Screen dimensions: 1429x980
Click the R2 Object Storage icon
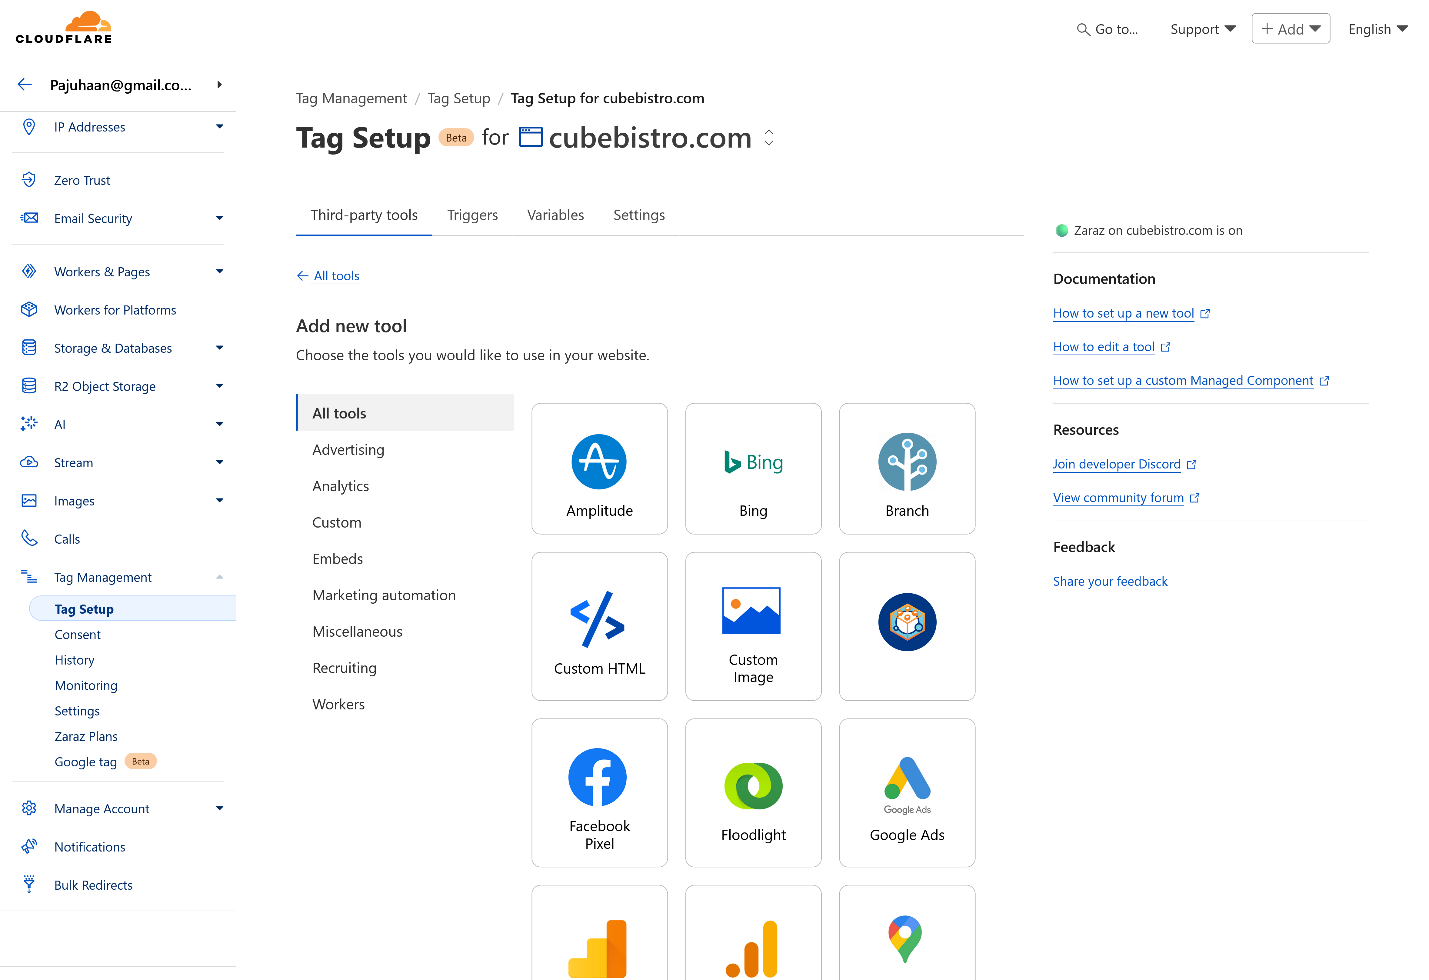pos(29,386)
